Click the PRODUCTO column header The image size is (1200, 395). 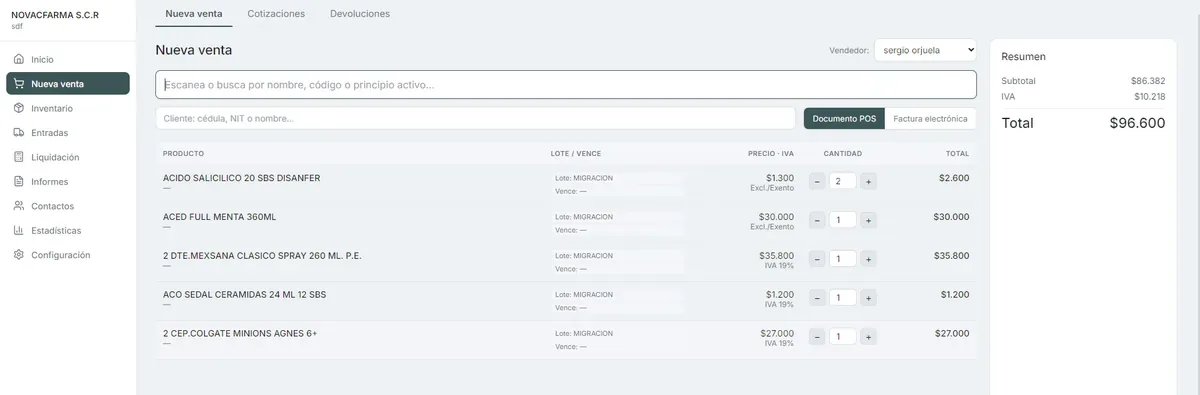[183, 153]
